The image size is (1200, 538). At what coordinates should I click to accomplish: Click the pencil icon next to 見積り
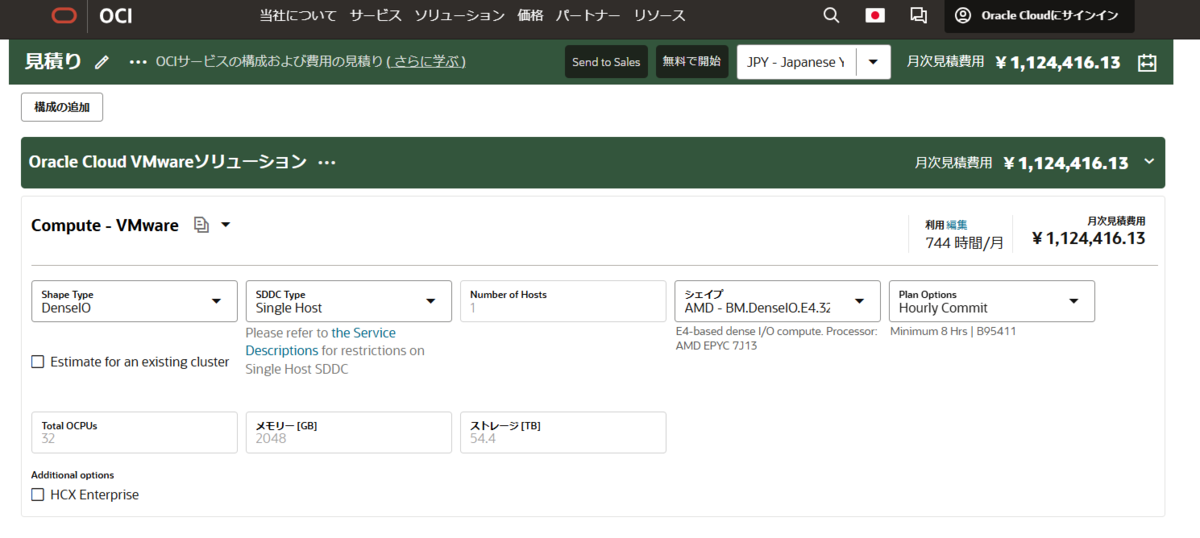click(102, 62)
